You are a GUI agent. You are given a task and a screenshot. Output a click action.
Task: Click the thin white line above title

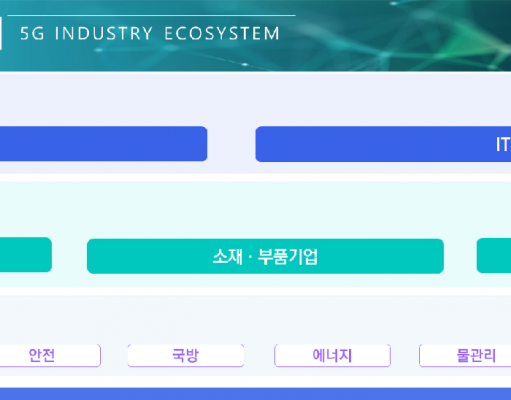(151, 15)
